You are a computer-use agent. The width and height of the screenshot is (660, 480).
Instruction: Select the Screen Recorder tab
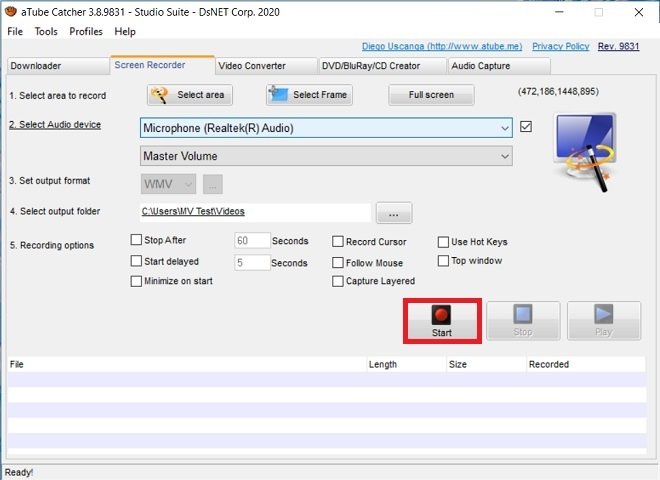[162, 65]
